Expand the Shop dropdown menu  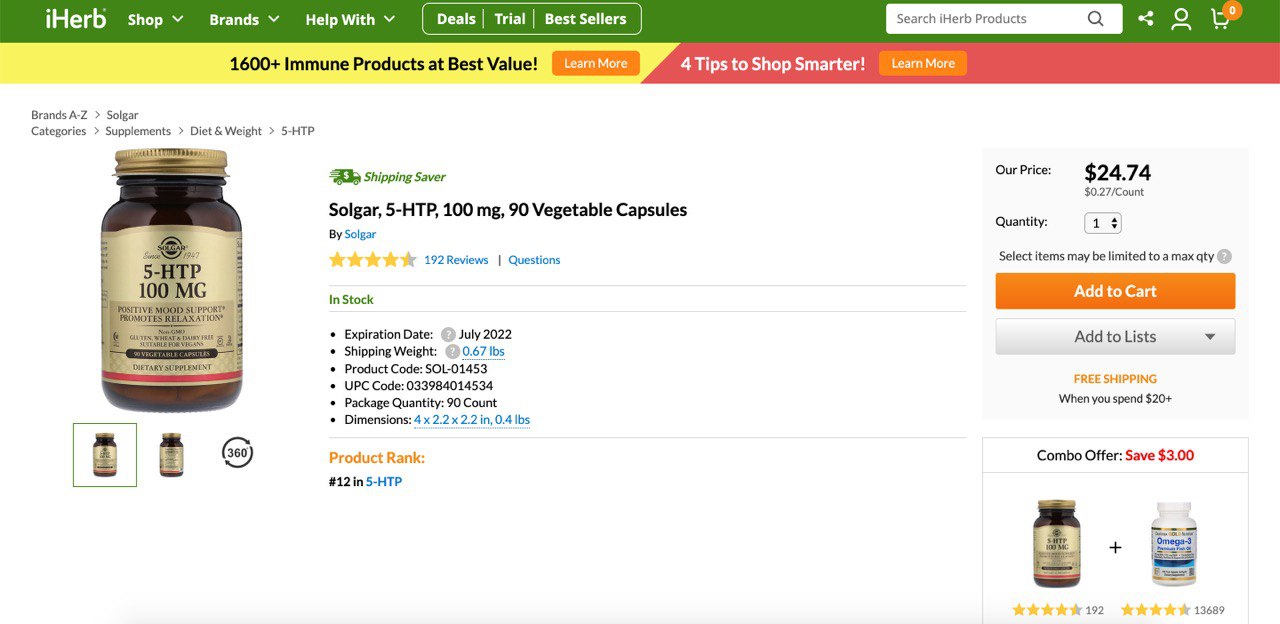coord(156,19)
